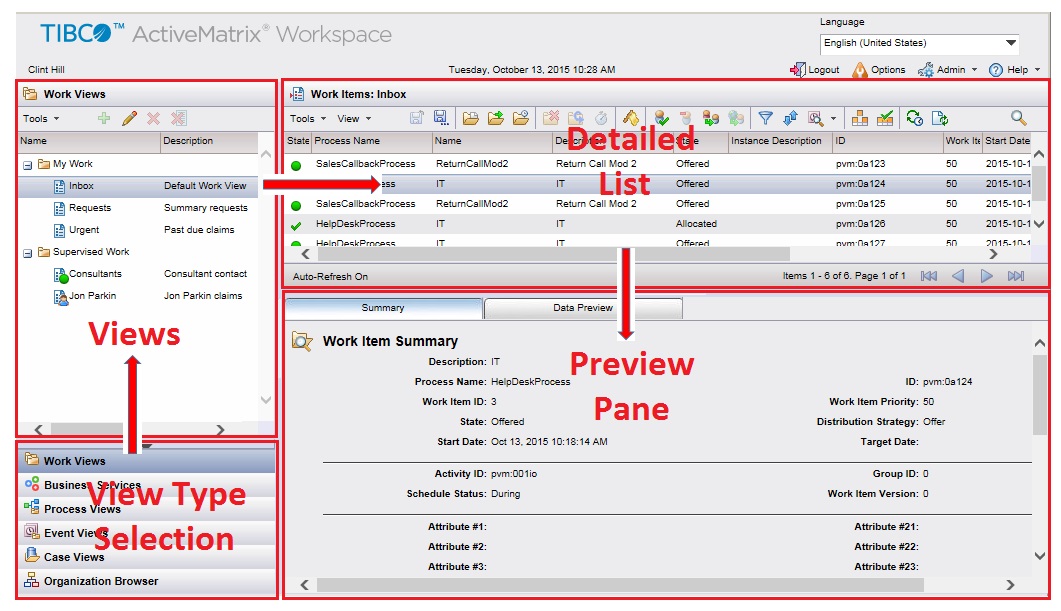Select Work Views in view type list
The height and width of the screenshot is (611, 1061).
click(147, 461)
